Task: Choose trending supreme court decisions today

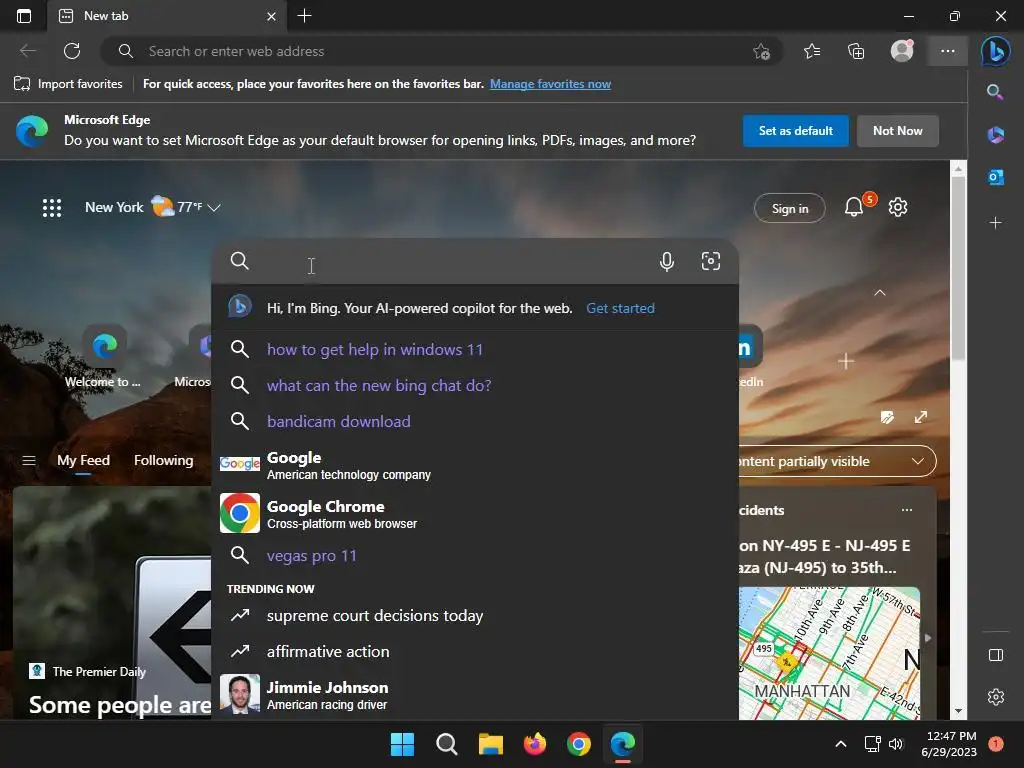Action: (x=475, y=616)
